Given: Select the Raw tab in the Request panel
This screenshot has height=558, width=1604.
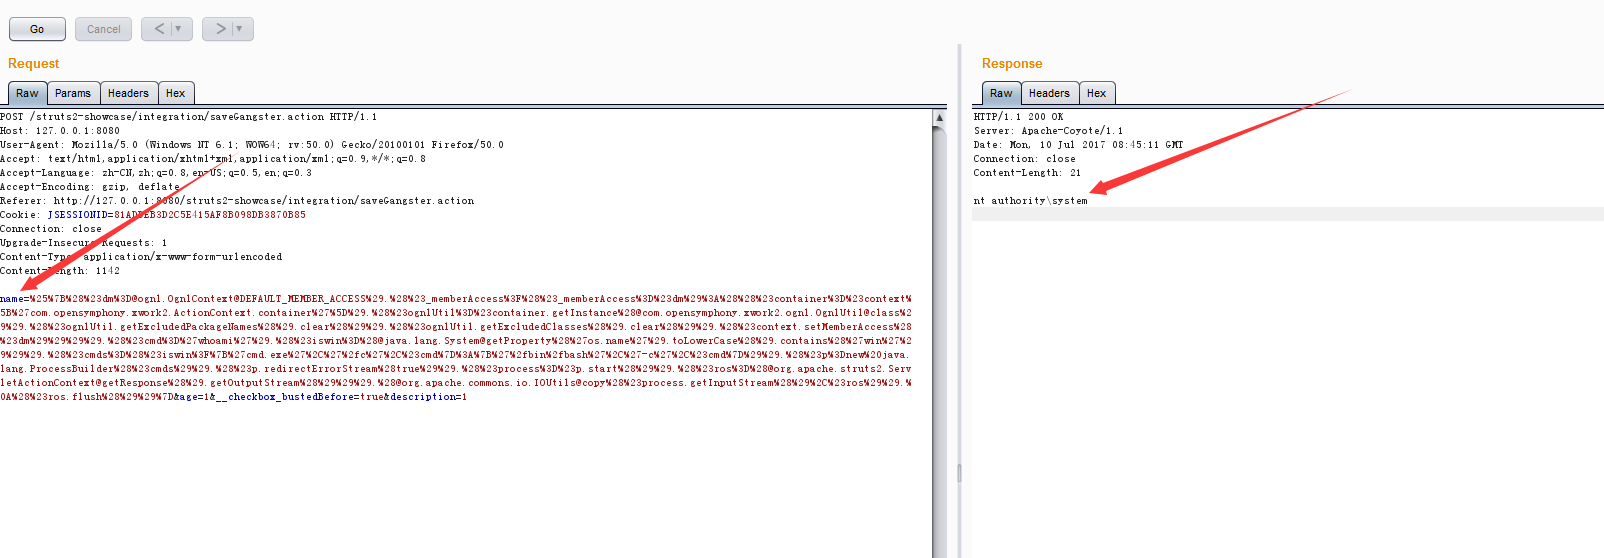Looking at the screenshot, I should (x=27, y=93).
